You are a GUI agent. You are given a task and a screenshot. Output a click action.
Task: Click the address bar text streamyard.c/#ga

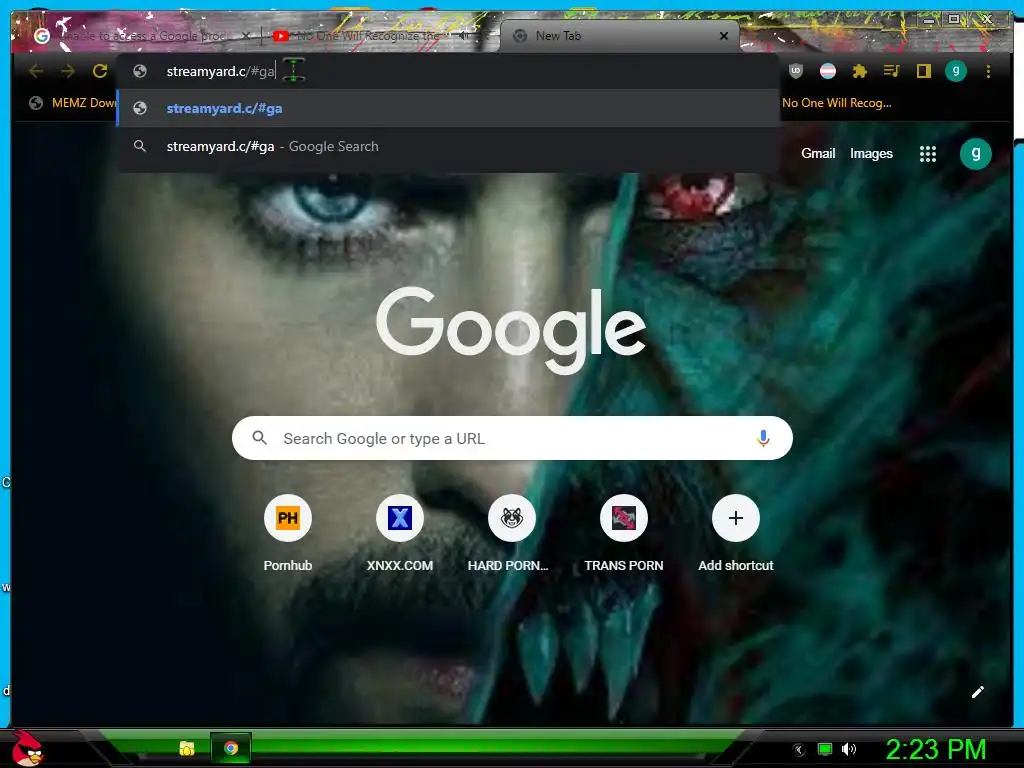coord(221,71)
